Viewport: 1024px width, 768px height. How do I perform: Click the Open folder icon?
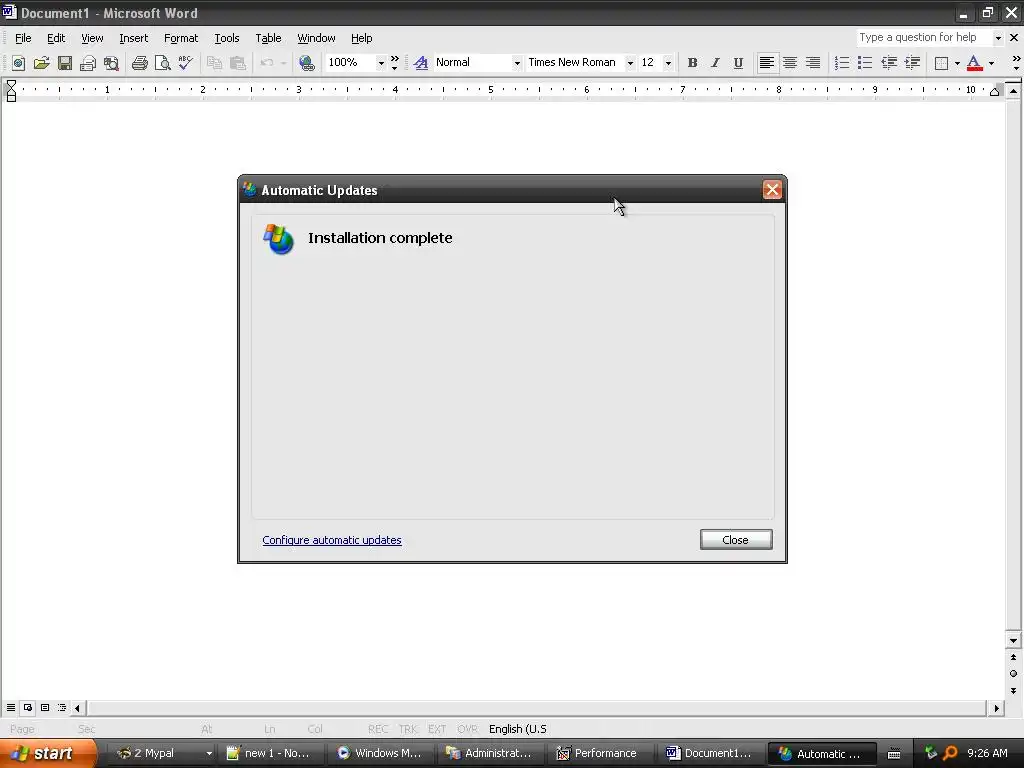tap(42, 63)
